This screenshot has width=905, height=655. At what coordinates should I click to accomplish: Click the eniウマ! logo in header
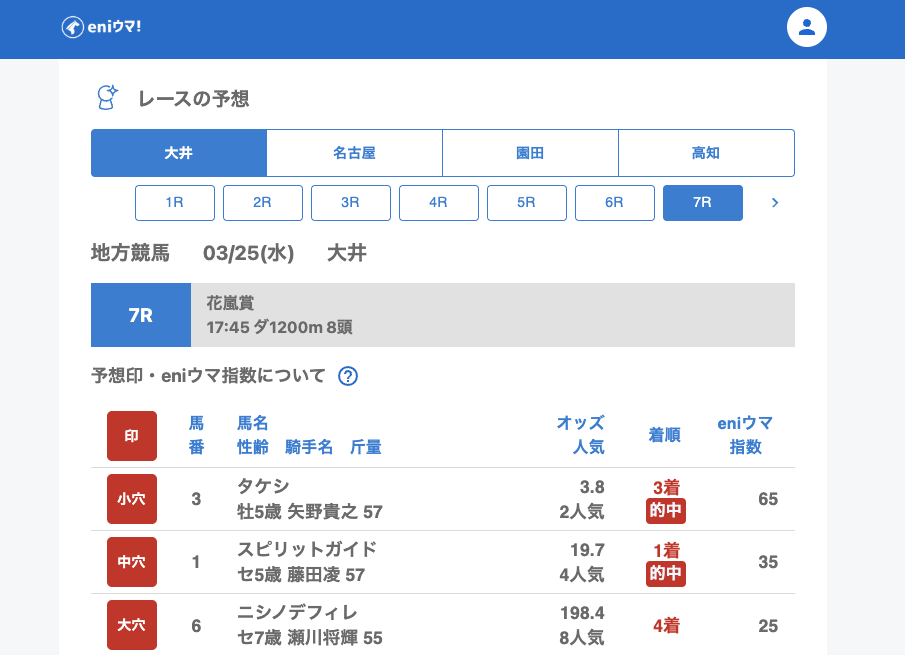[x=101, y=27]
